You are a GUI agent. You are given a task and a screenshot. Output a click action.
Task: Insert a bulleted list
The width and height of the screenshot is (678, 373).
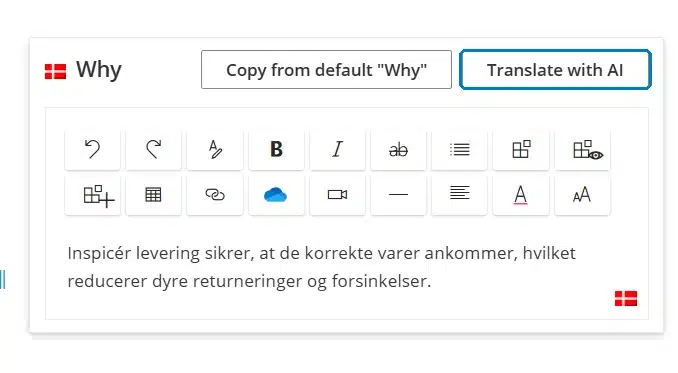point(459,150)
